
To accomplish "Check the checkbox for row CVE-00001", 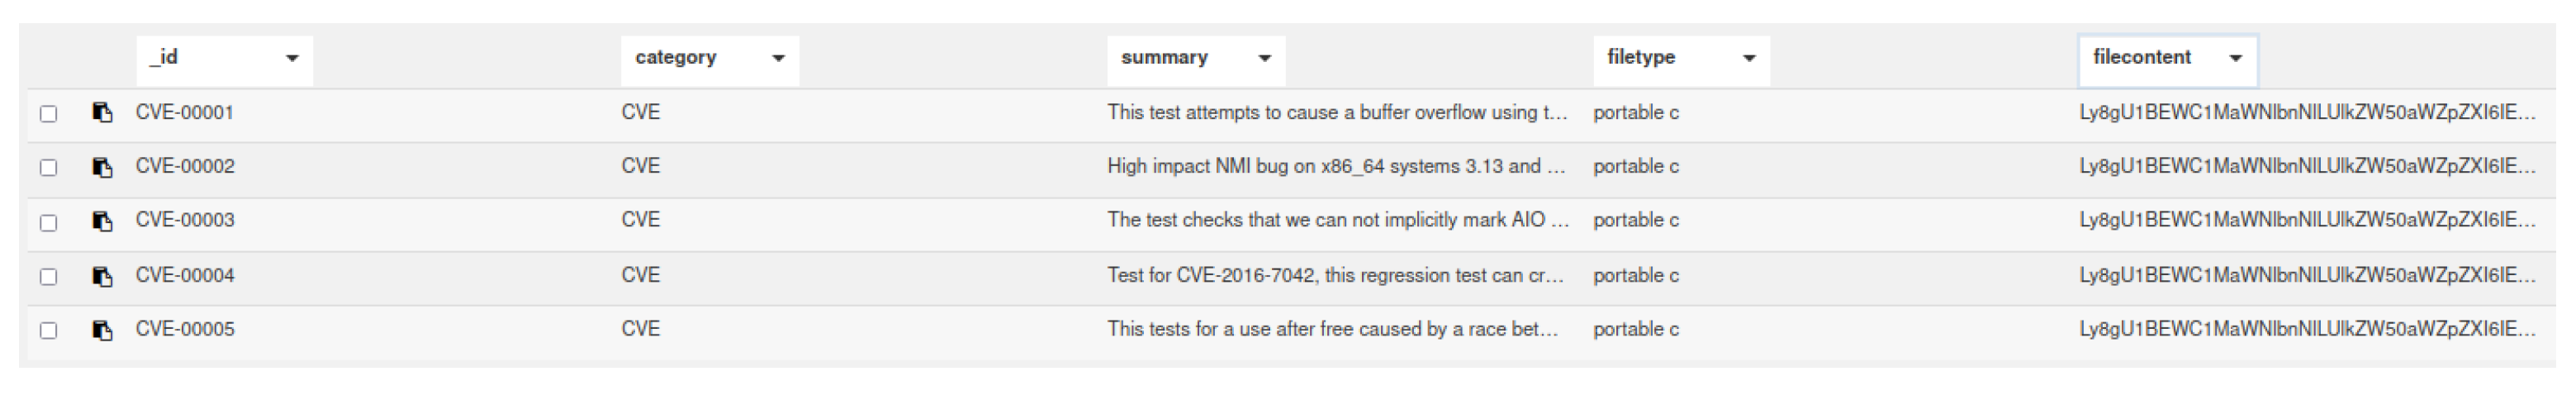I will tap(48, 113).
